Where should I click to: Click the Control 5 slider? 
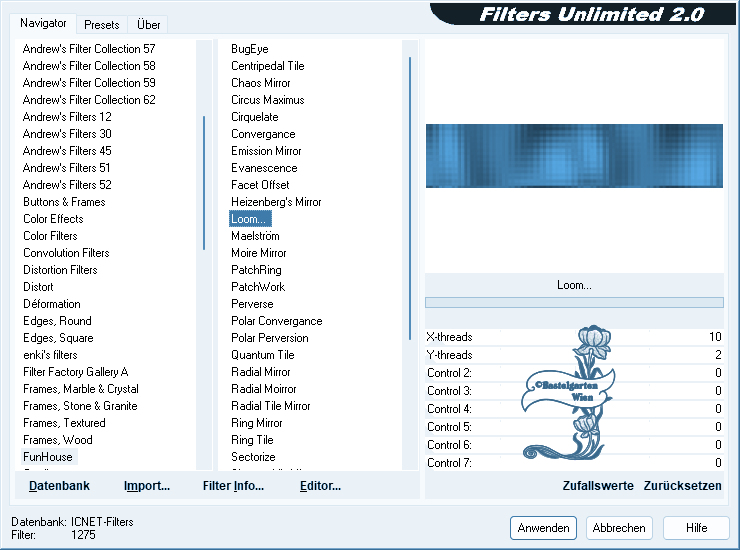574,427
